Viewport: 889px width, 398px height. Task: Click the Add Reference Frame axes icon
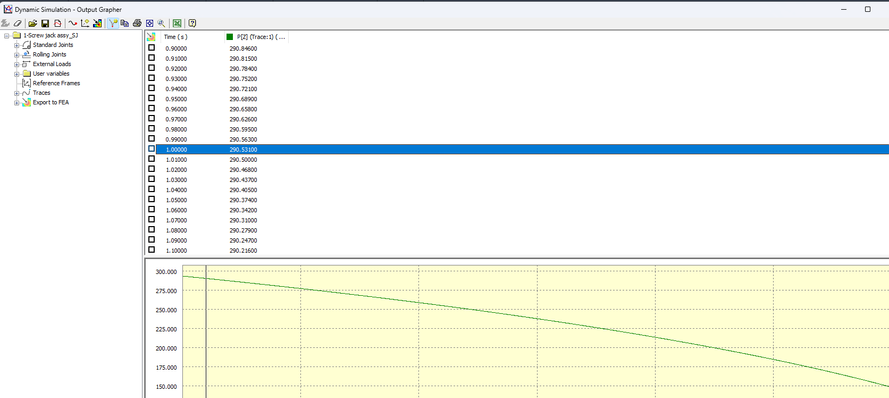coord(85,23)
